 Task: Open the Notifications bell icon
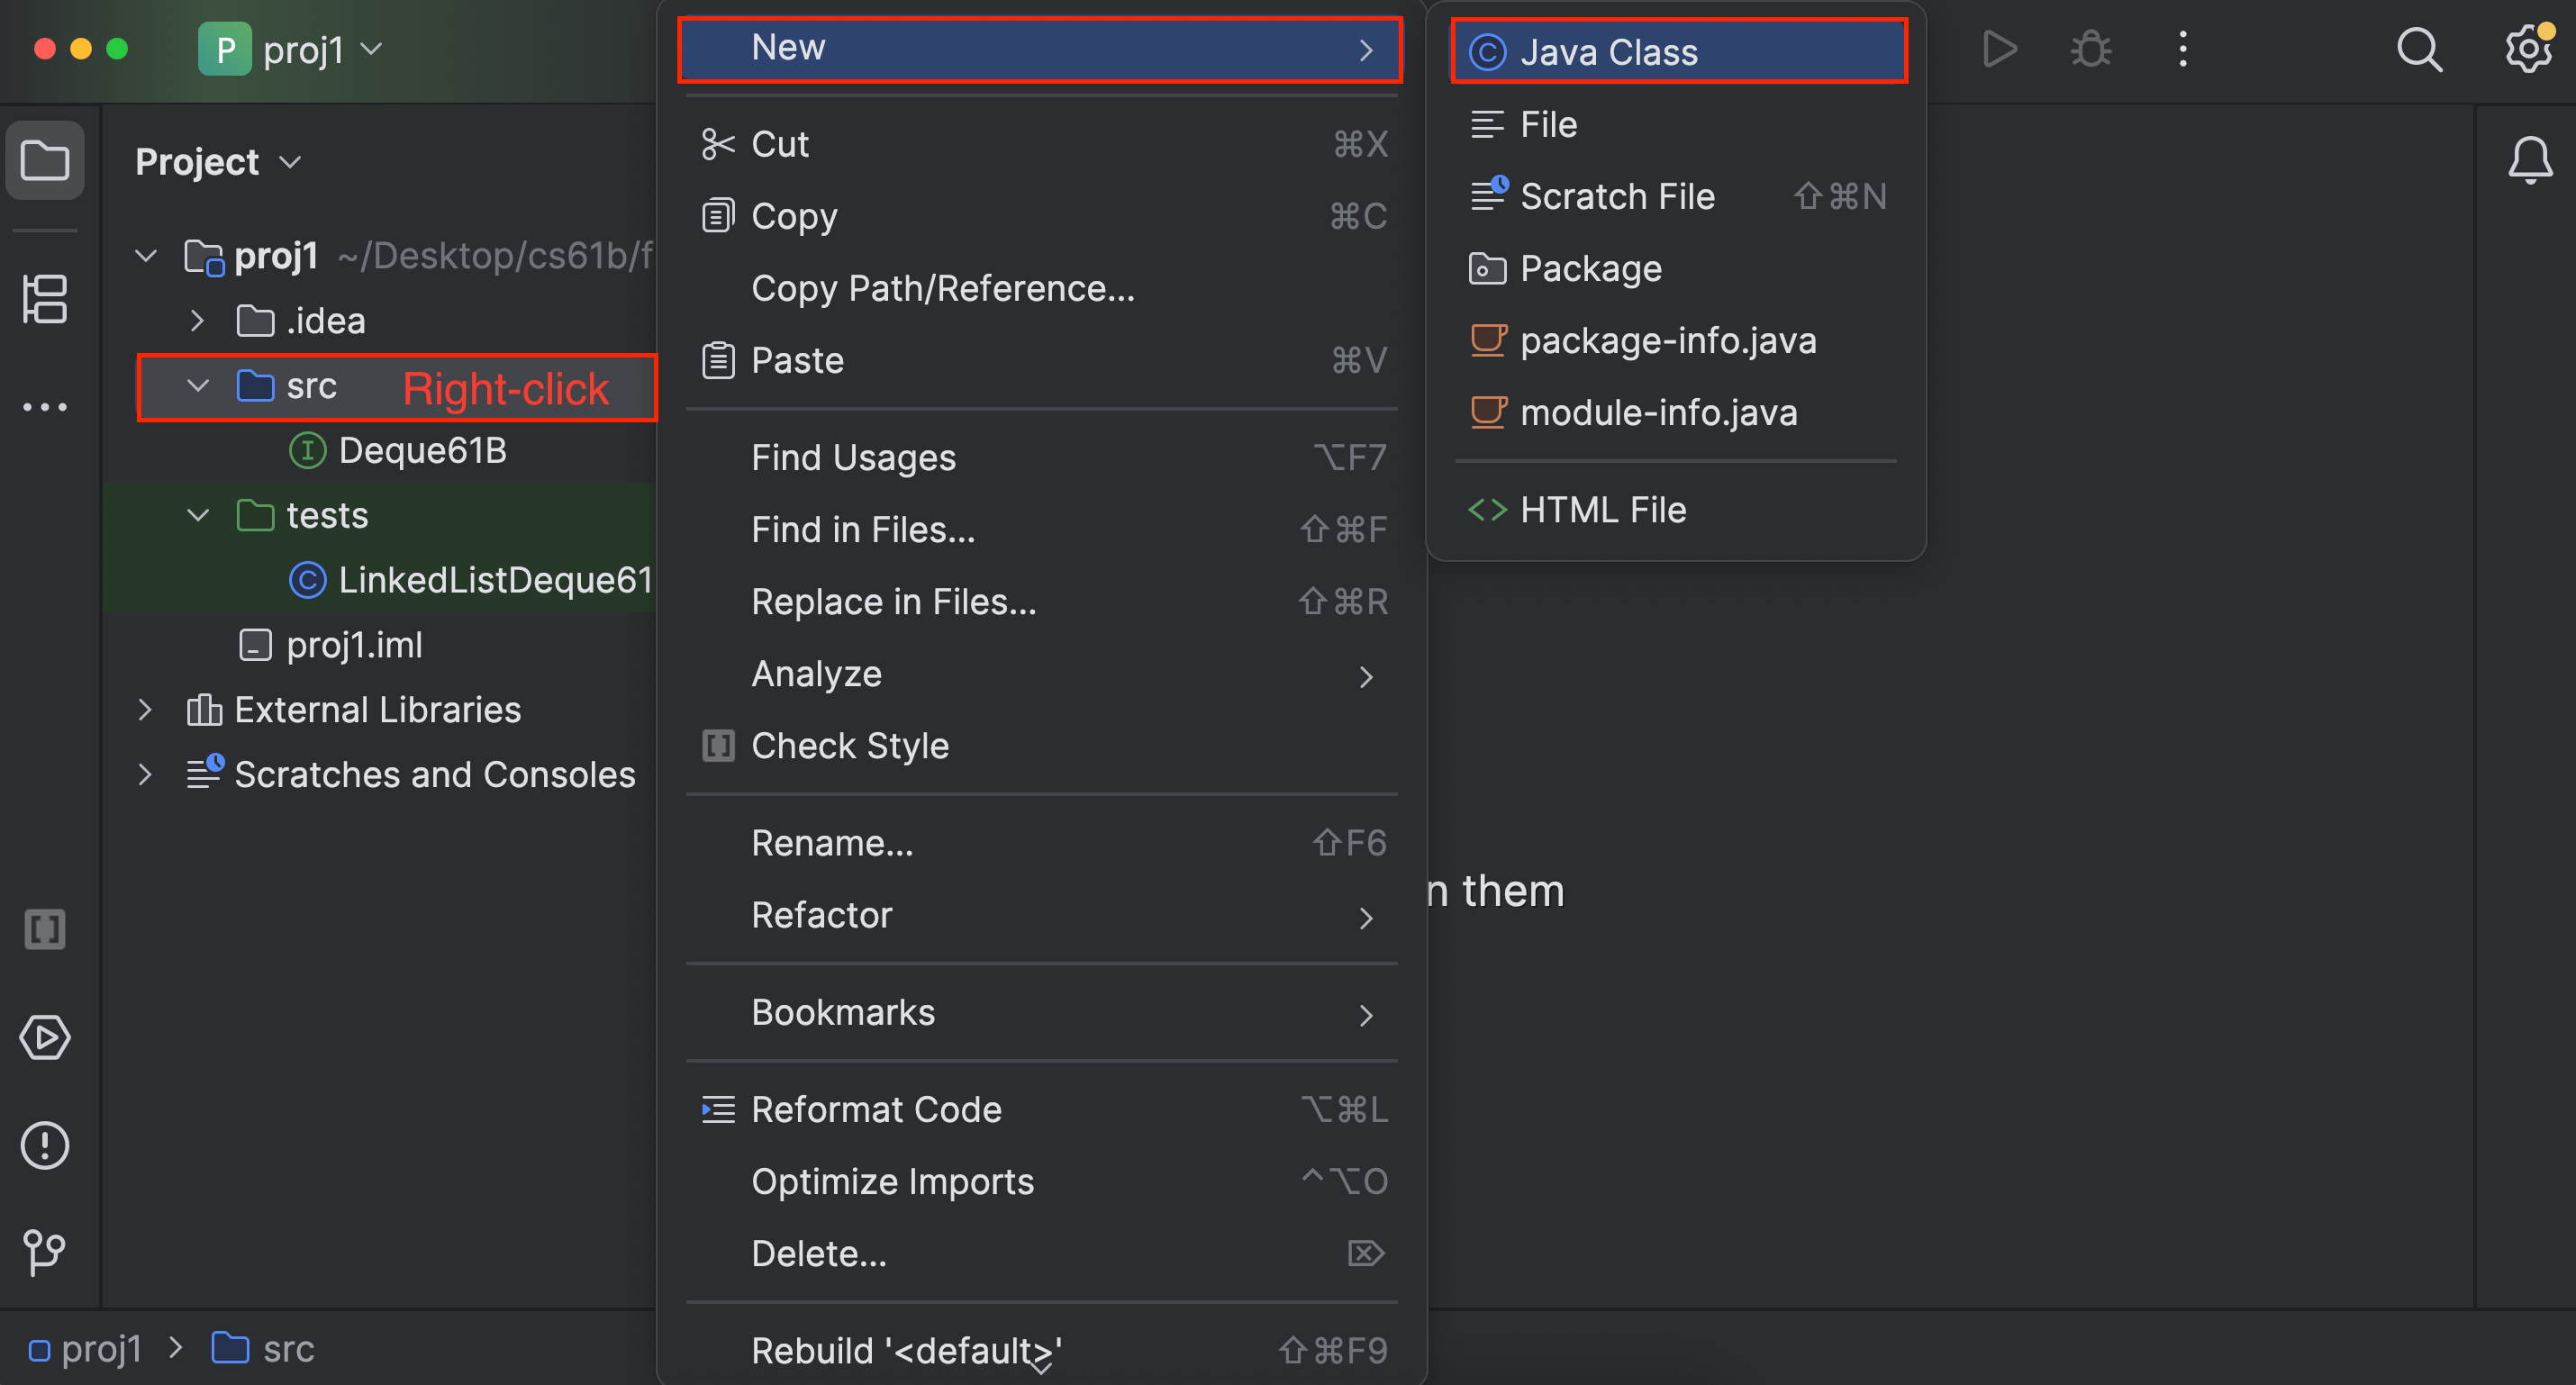pyautogui.click(x=2530, y=160)
